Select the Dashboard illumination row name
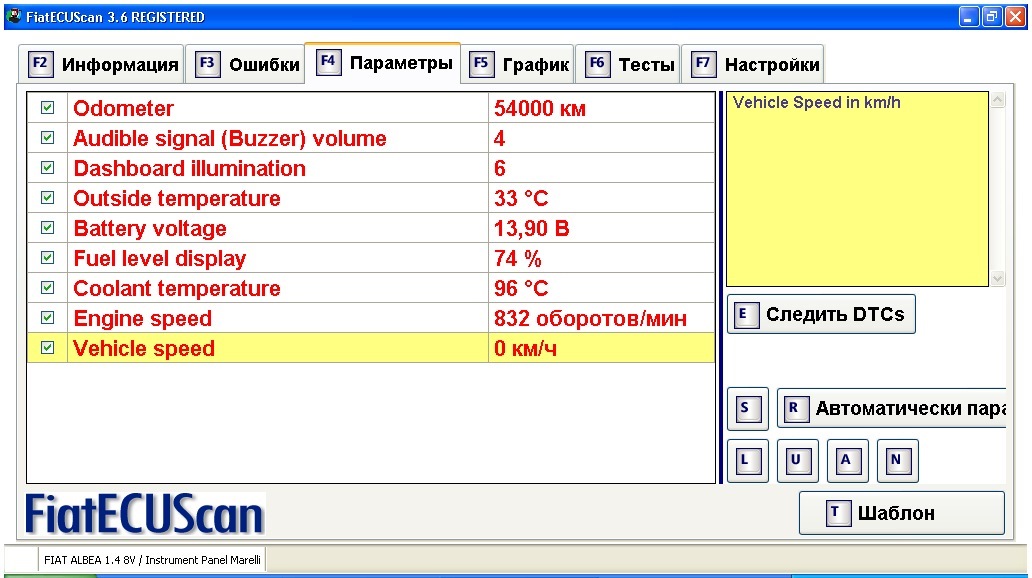Viewport: 1032px width, 578px height. [190, 168]
